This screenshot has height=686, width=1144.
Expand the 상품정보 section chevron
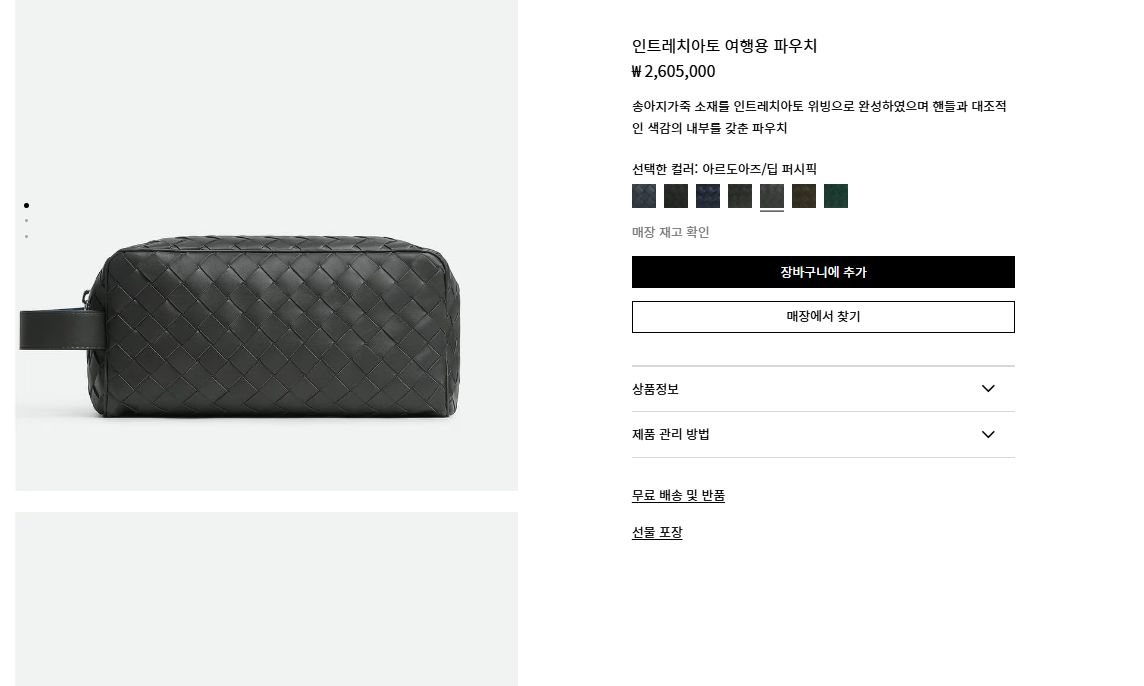(x=988, y=389)
